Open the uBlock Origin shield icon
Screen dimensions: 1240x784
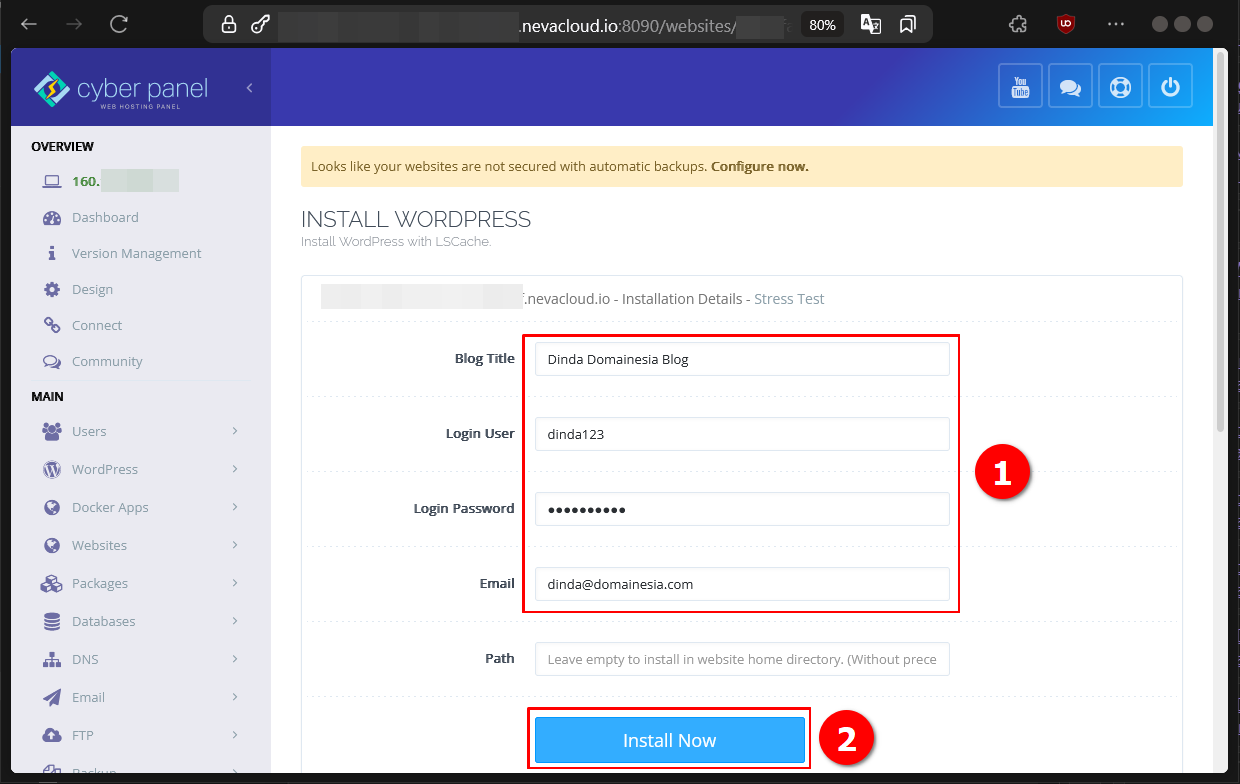1066,25
